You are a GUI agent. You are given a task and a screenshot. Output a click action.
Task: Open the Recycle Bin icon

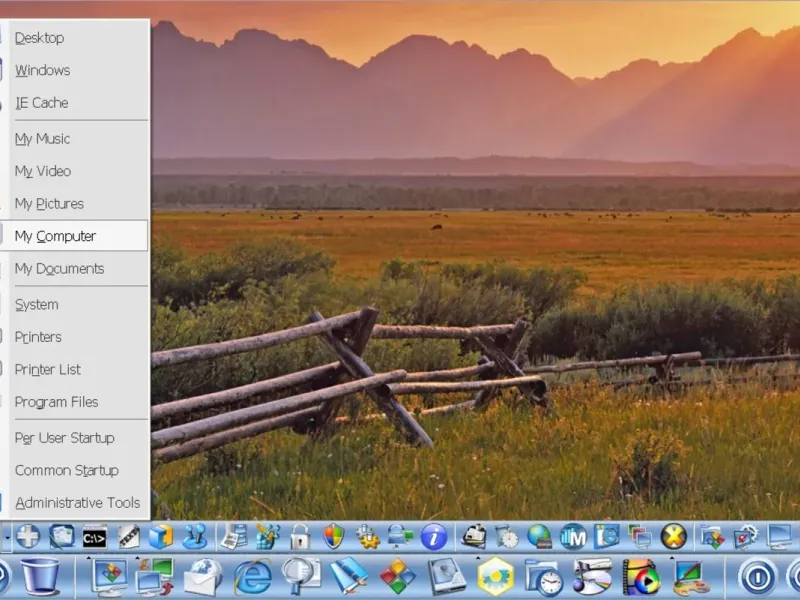pyautogui.click(x=40, y=577)
